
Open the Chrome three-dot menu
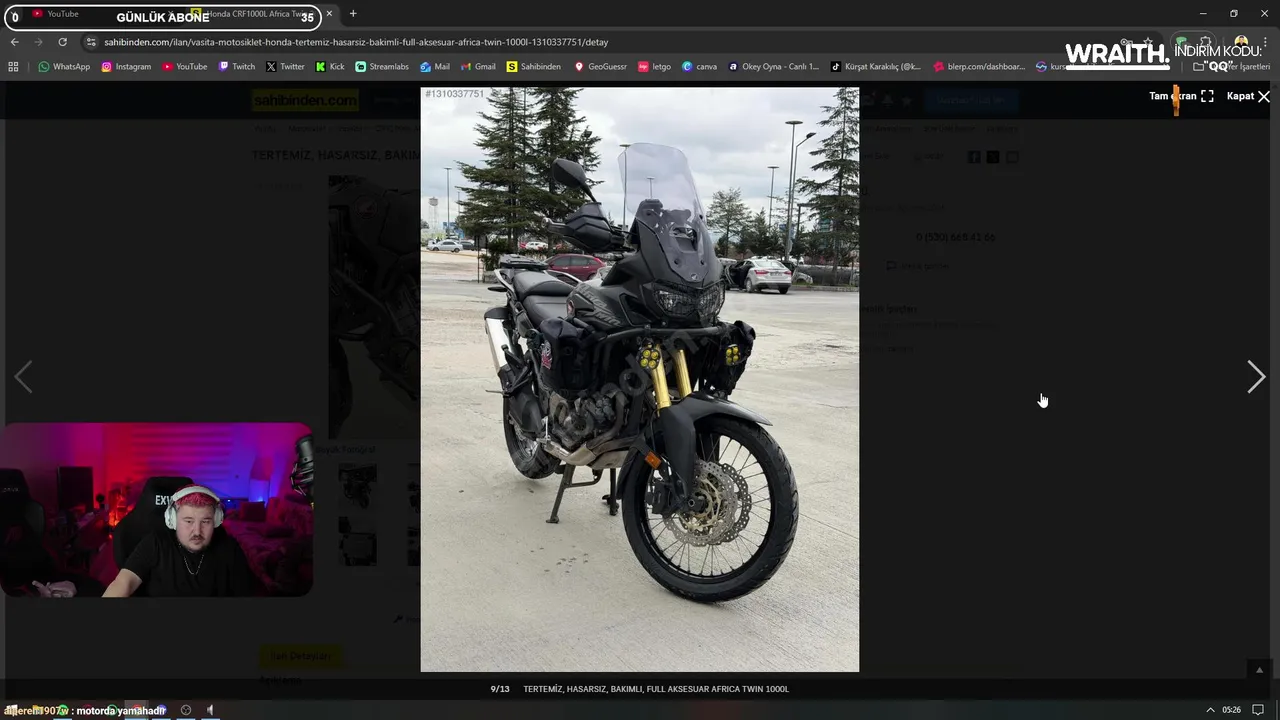pos(1266,42)
